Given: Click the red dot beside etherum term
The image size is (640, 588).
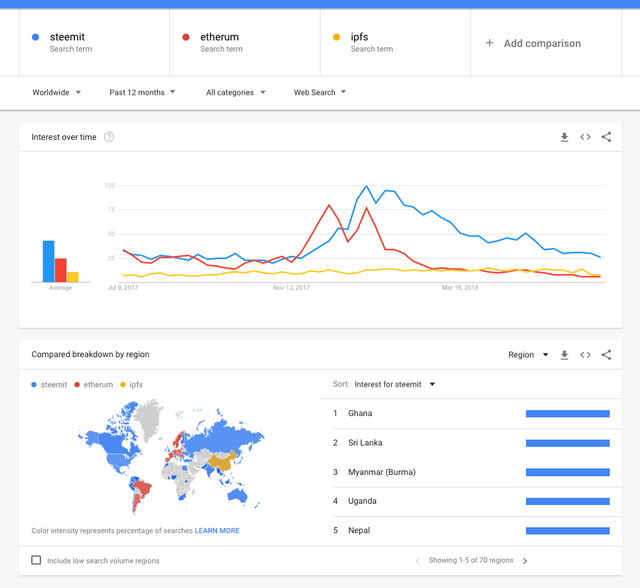Looking at the screenshot, I should coord(186,37).
